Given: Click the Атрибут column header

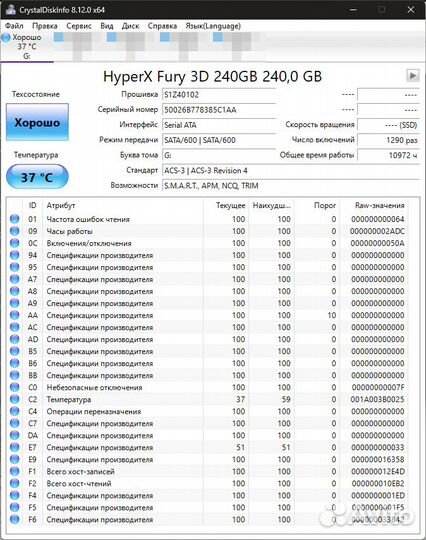Looking at the screenshot, I should pyautogui.click(x=123, y=206).
